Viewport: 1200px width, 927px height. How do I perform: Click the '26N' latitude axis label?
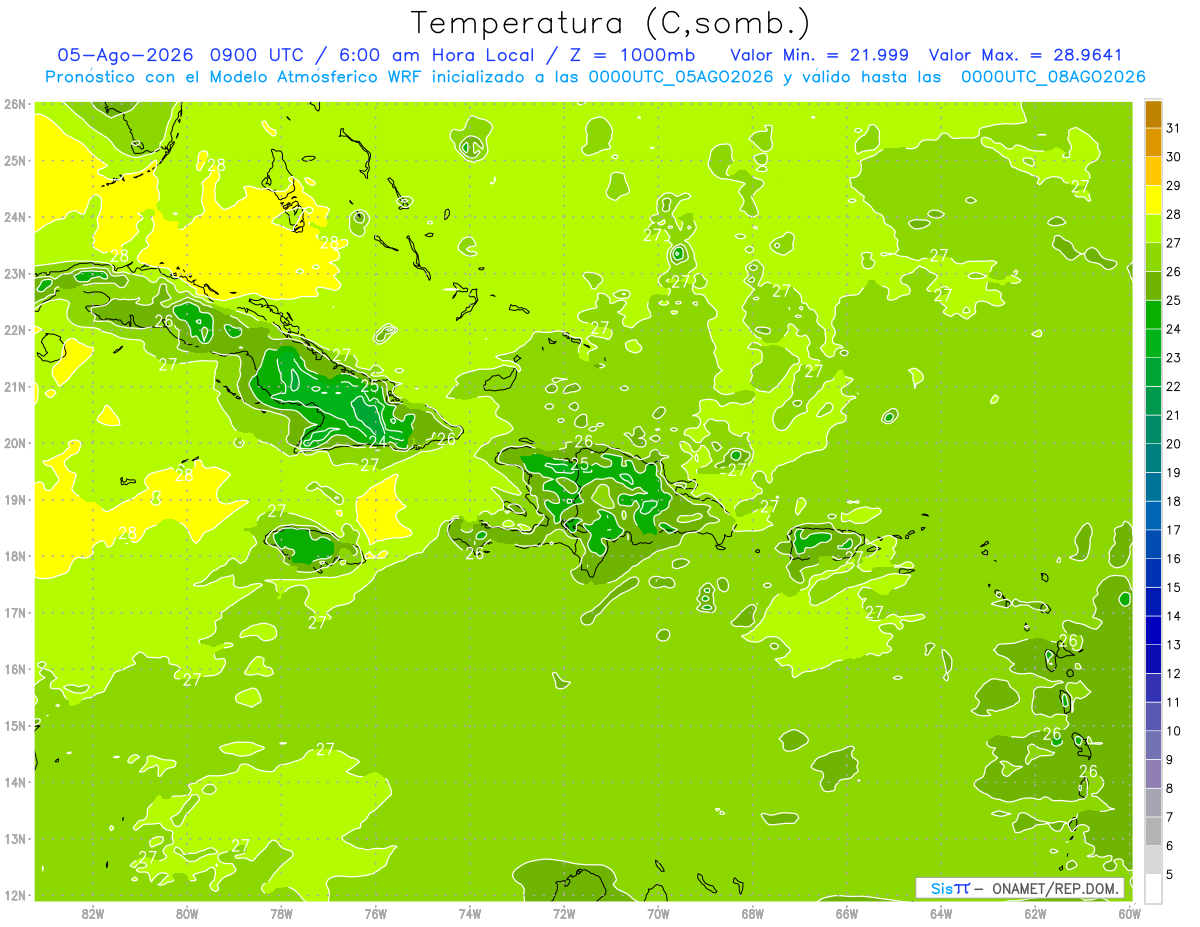tap(15, 104)
